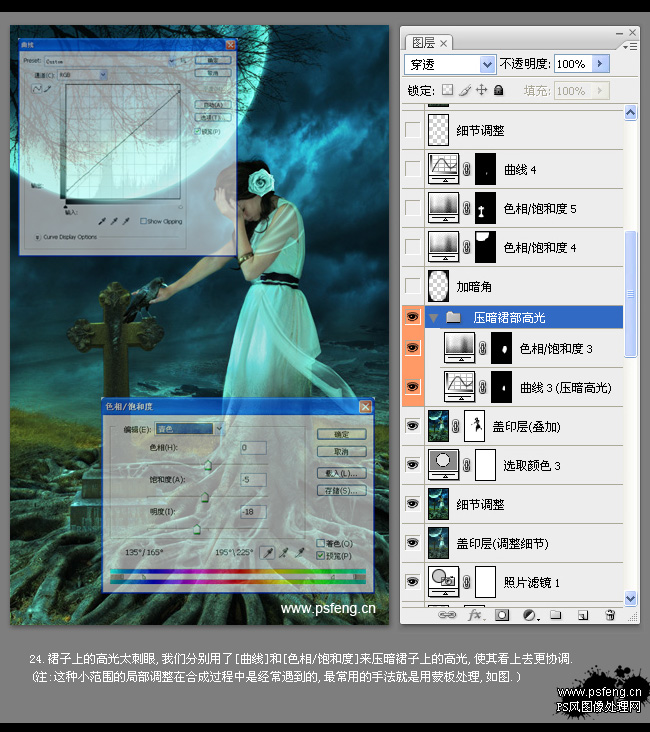The width and height of the screenshot is (650, 732).
Task: Hide the 选取颜色 3 layer
Action: point(412,465)
